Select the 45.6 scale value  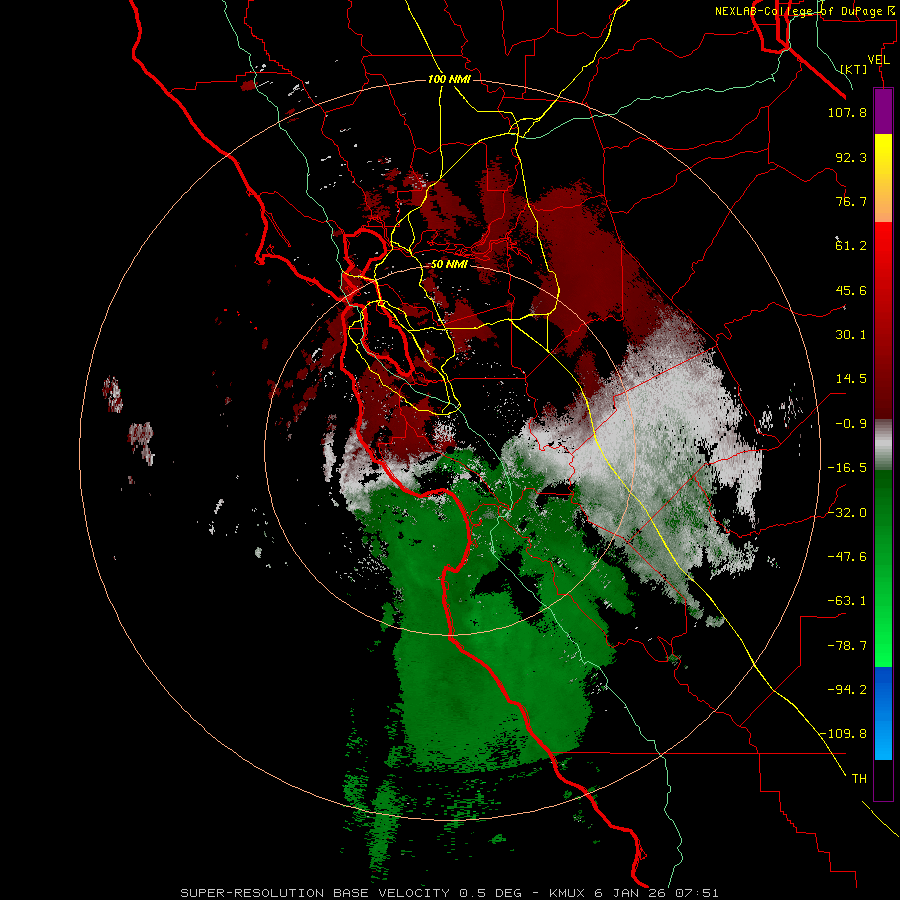tap(851, 290)
